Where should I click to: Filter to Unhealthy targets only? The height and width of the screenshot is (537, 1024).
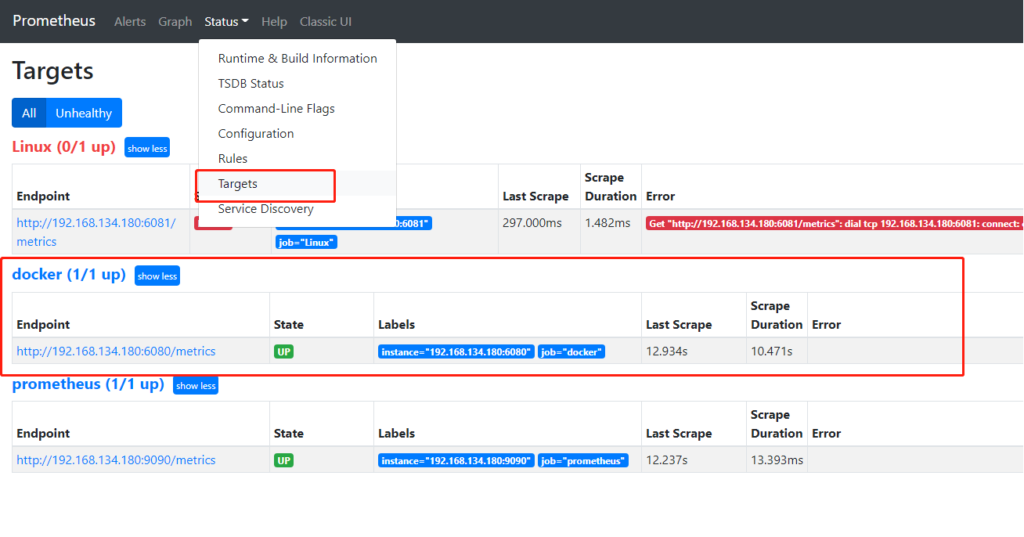84,113
